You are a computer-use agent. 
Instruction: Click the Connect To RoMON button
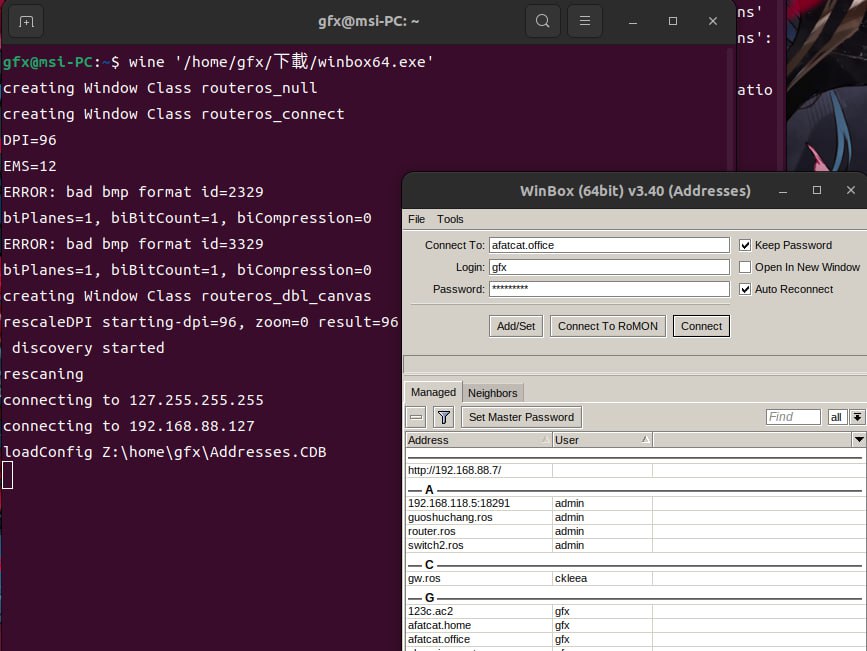607,326
